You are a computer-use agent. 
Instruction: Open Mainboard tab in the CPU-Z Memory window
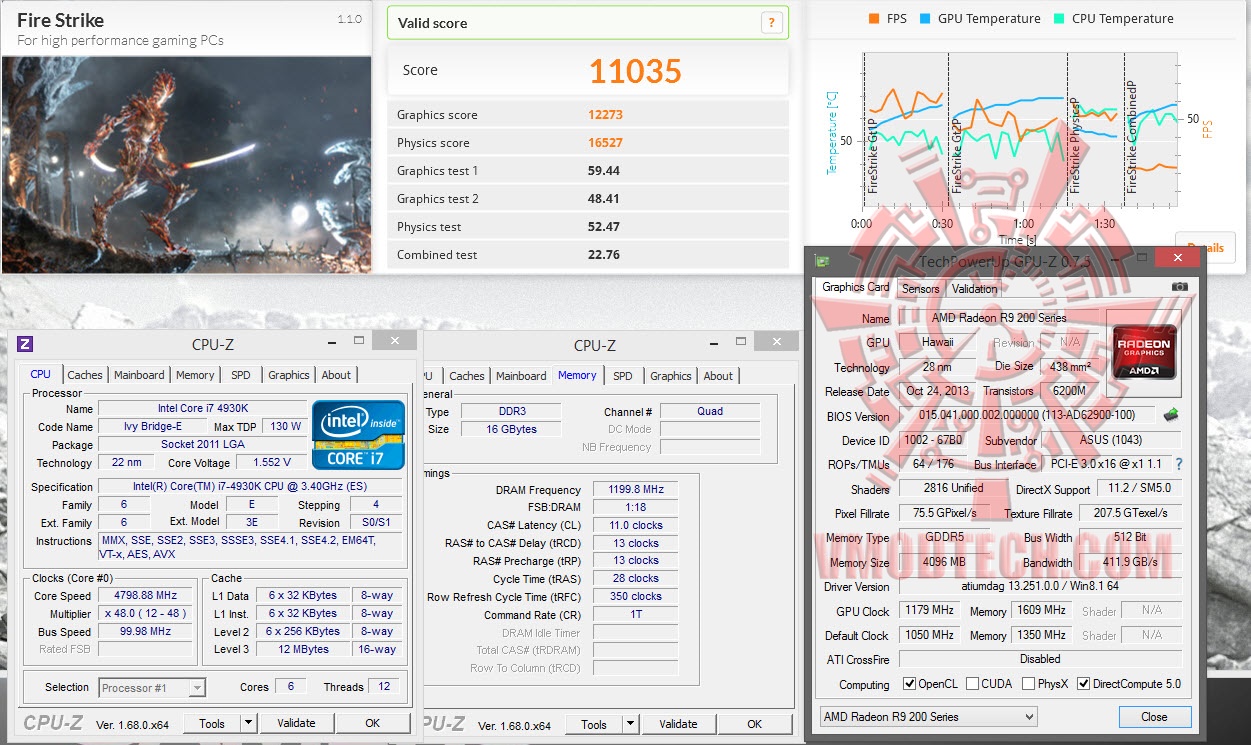pos(521,376)
